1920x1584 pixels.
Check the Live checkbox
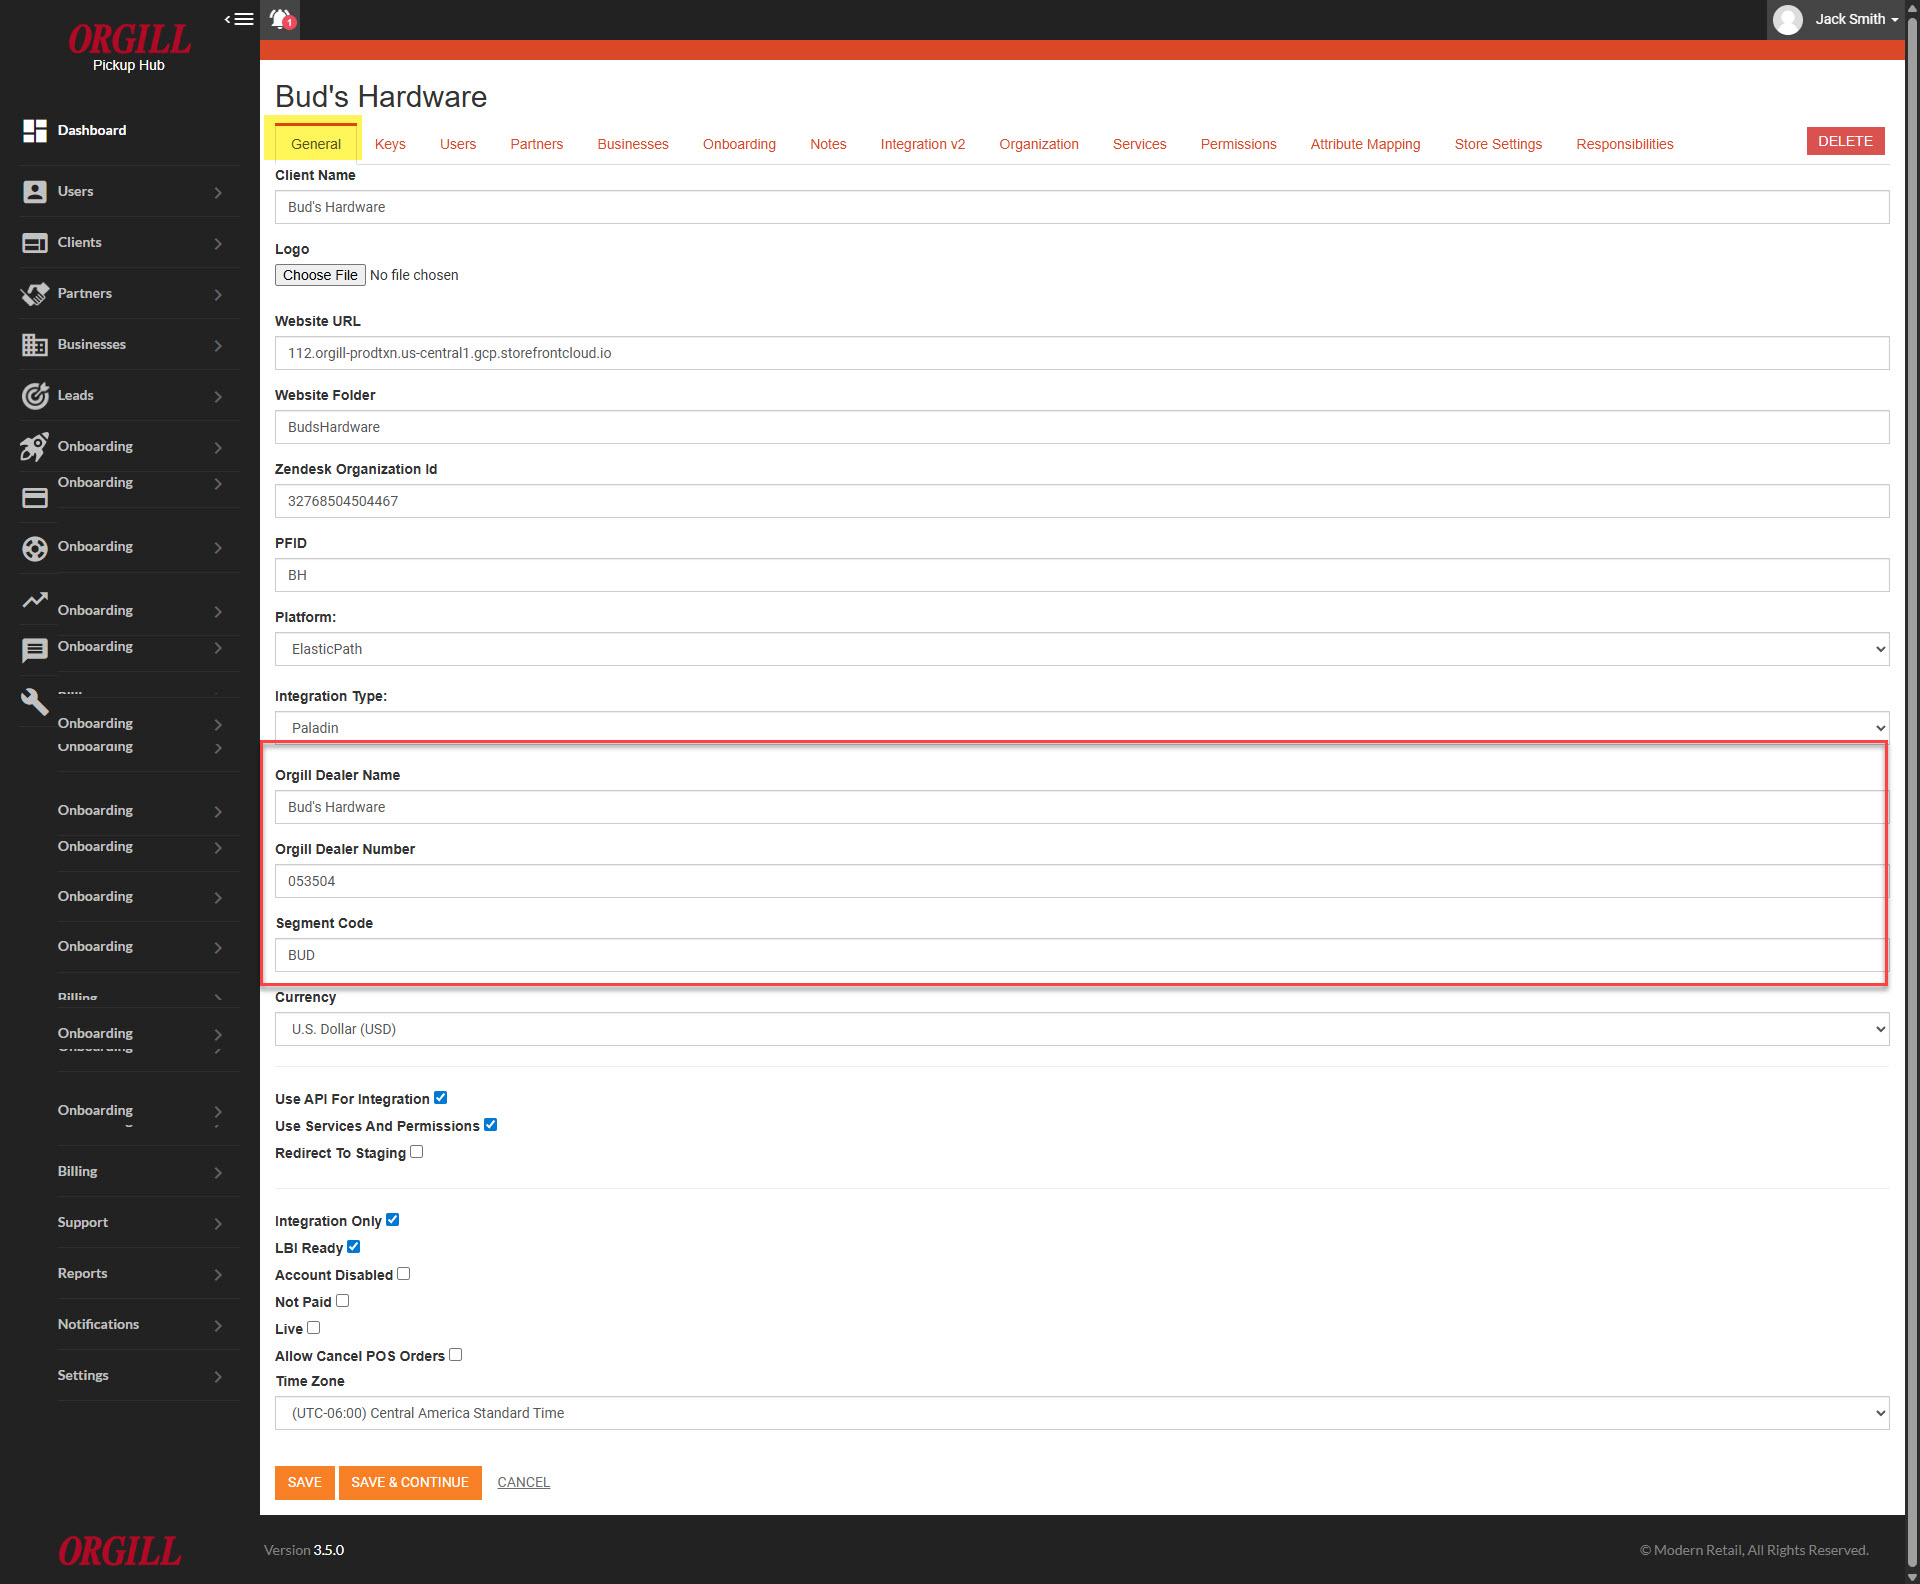(314, 1328)
